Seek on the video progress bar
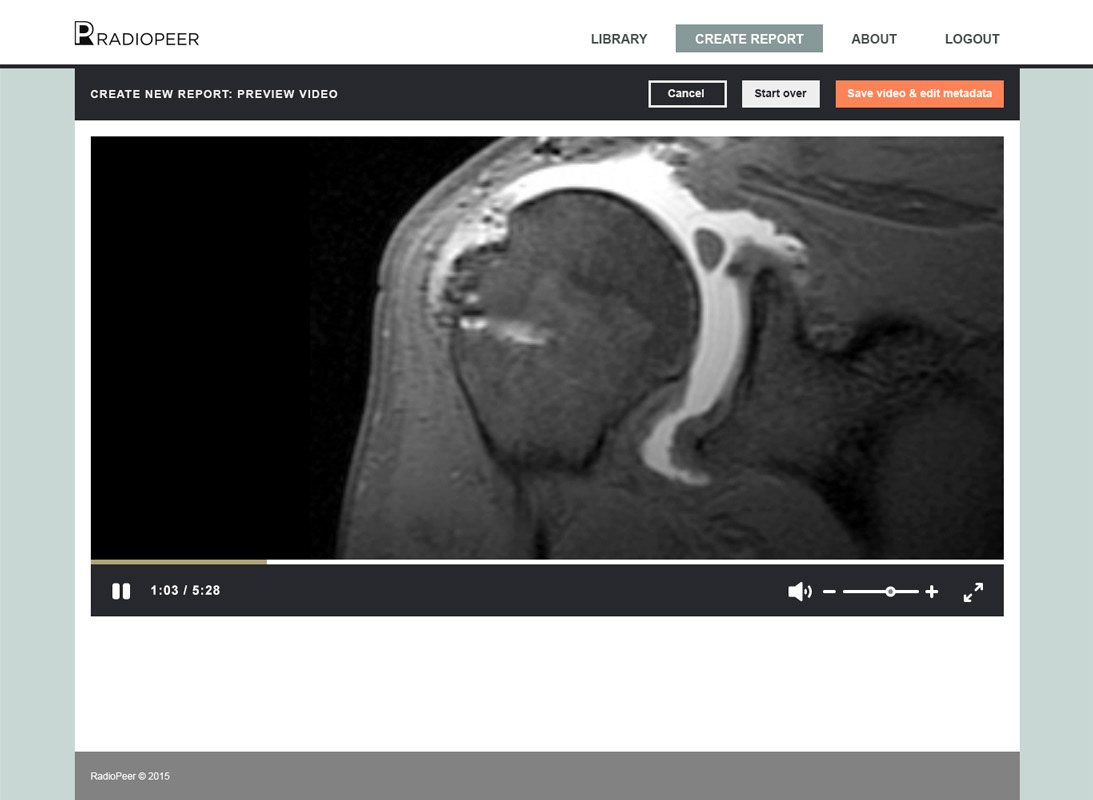The image size is (1093, 800). pos(547,562)
